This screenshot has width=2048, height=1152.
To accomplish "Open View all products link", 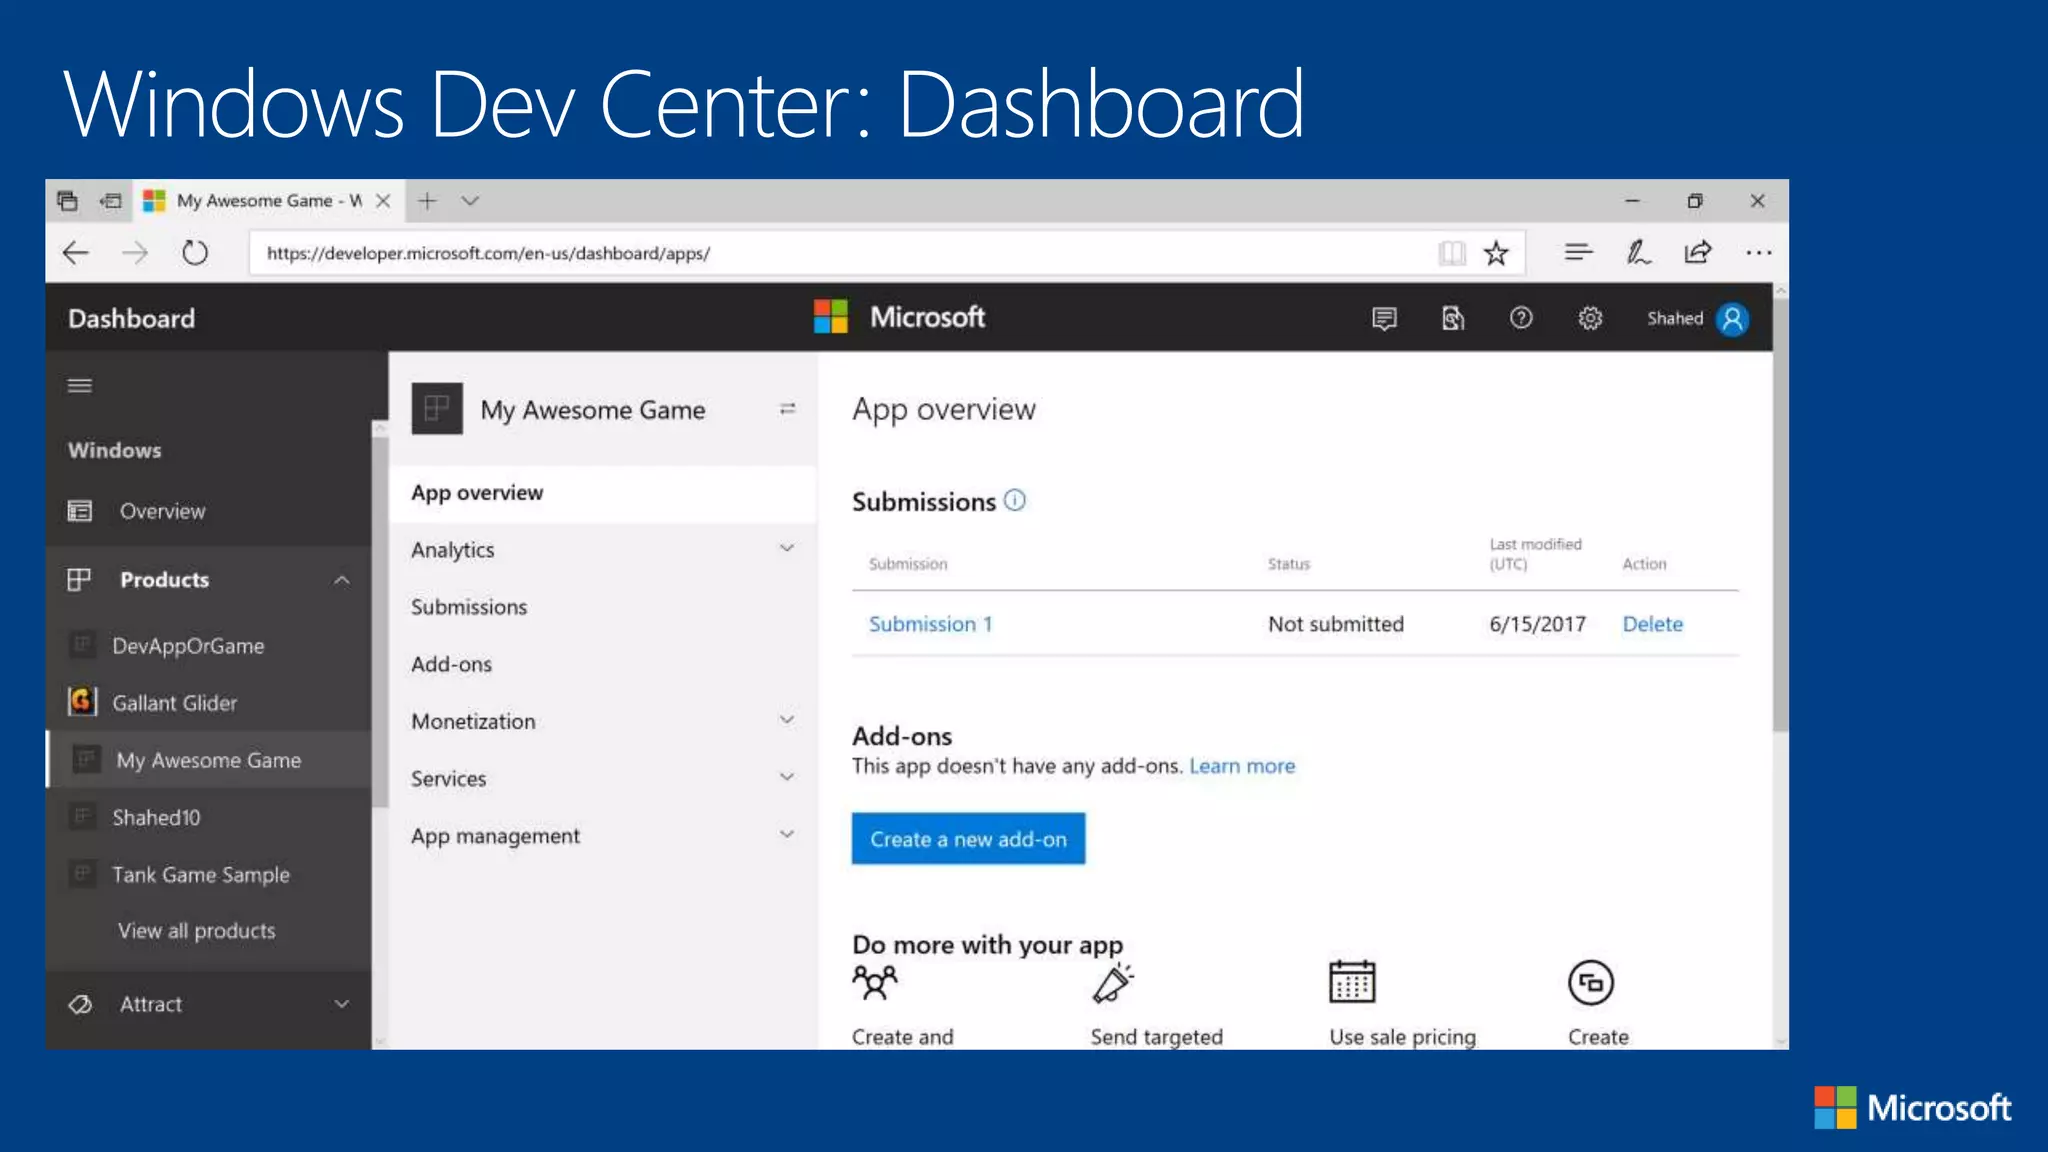I will [x=196, y=931].
